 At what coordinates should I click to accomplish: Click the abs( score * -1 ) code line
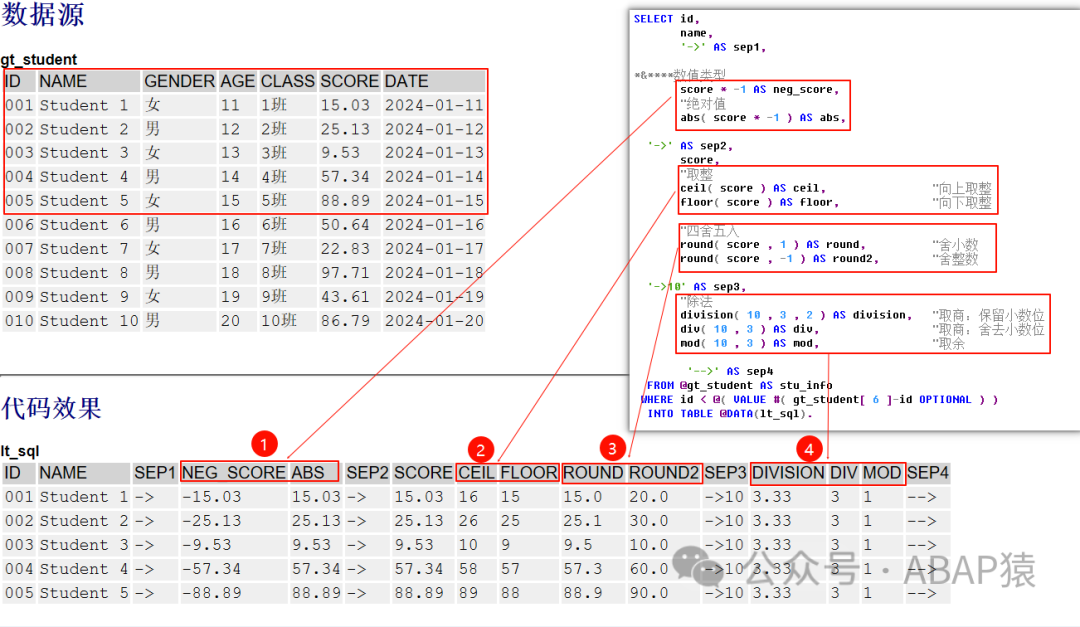tap(762, 118)
